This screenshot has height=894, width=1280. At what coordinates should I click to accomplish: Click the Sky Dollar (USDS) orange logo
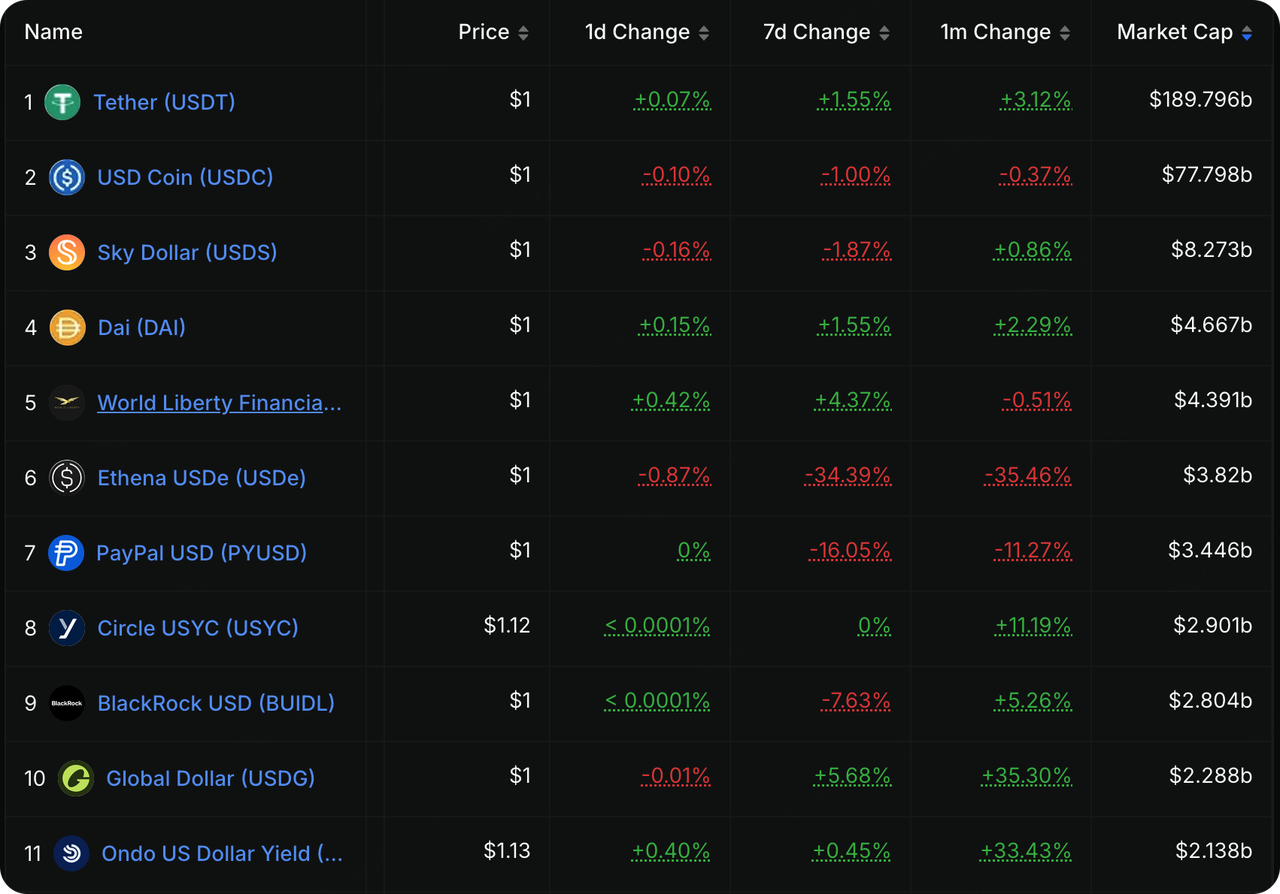pos(67,252)
